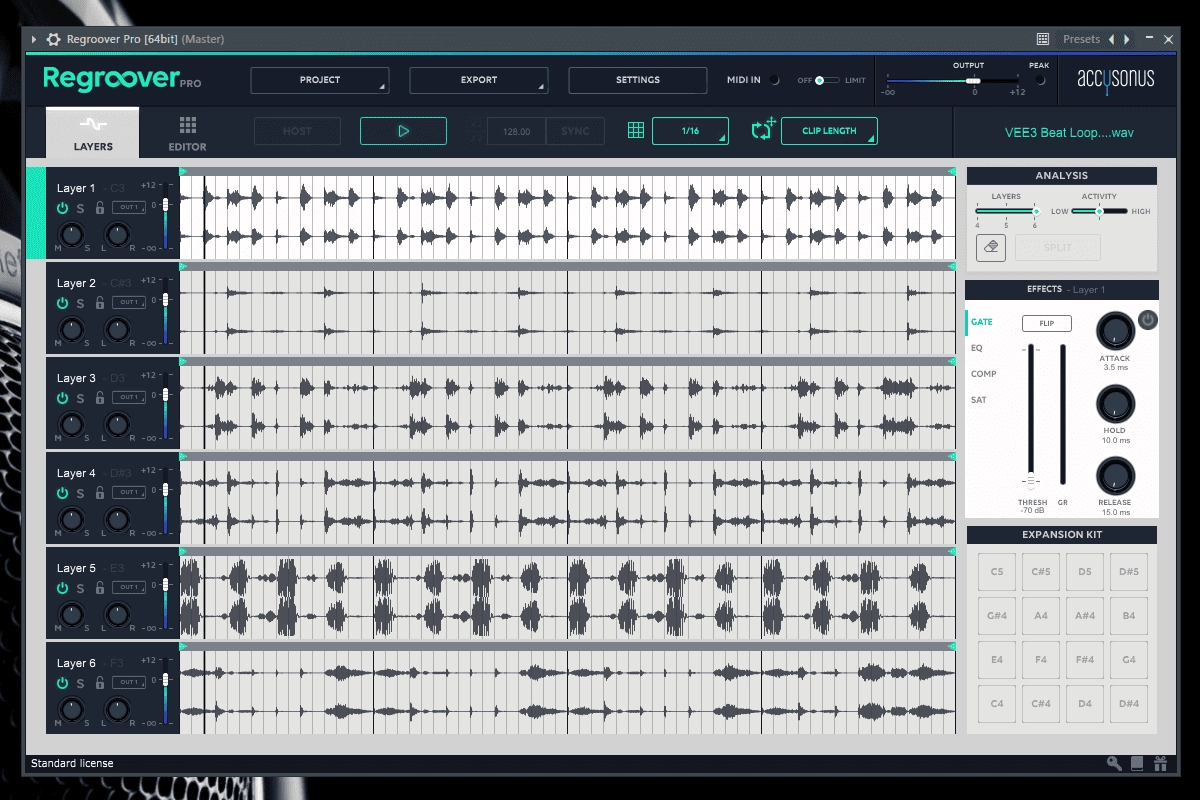Open the 1/16 grid resolution dropdown
This screenshot has width=1200, height=800.
coord(690,131)
